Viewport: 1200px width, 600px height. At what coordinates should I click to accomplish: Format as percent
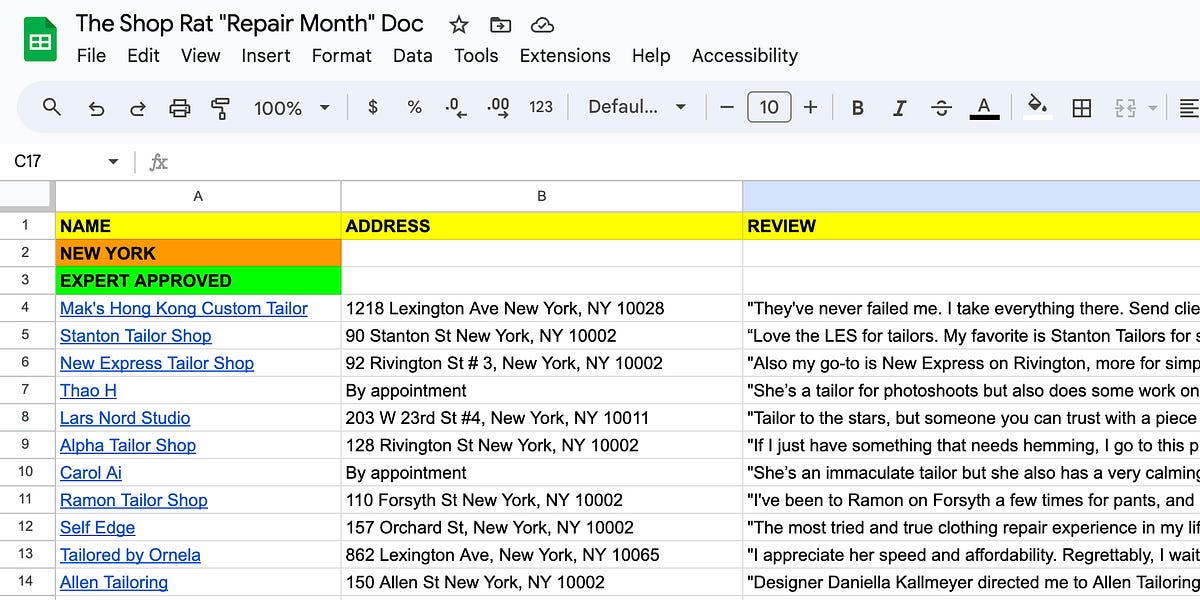[414, 107]
